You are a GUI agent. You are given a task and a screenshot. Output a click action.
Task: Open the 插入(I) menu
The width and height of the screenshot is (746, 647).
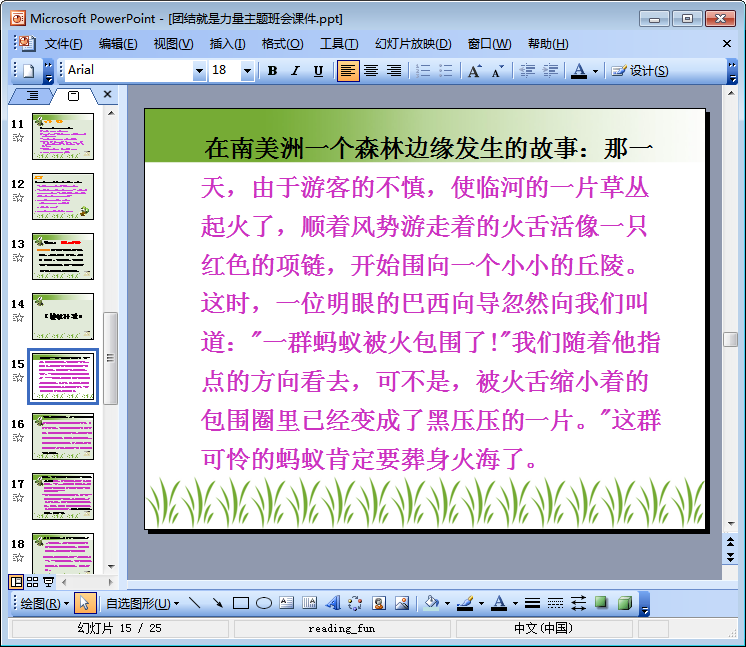227,44
